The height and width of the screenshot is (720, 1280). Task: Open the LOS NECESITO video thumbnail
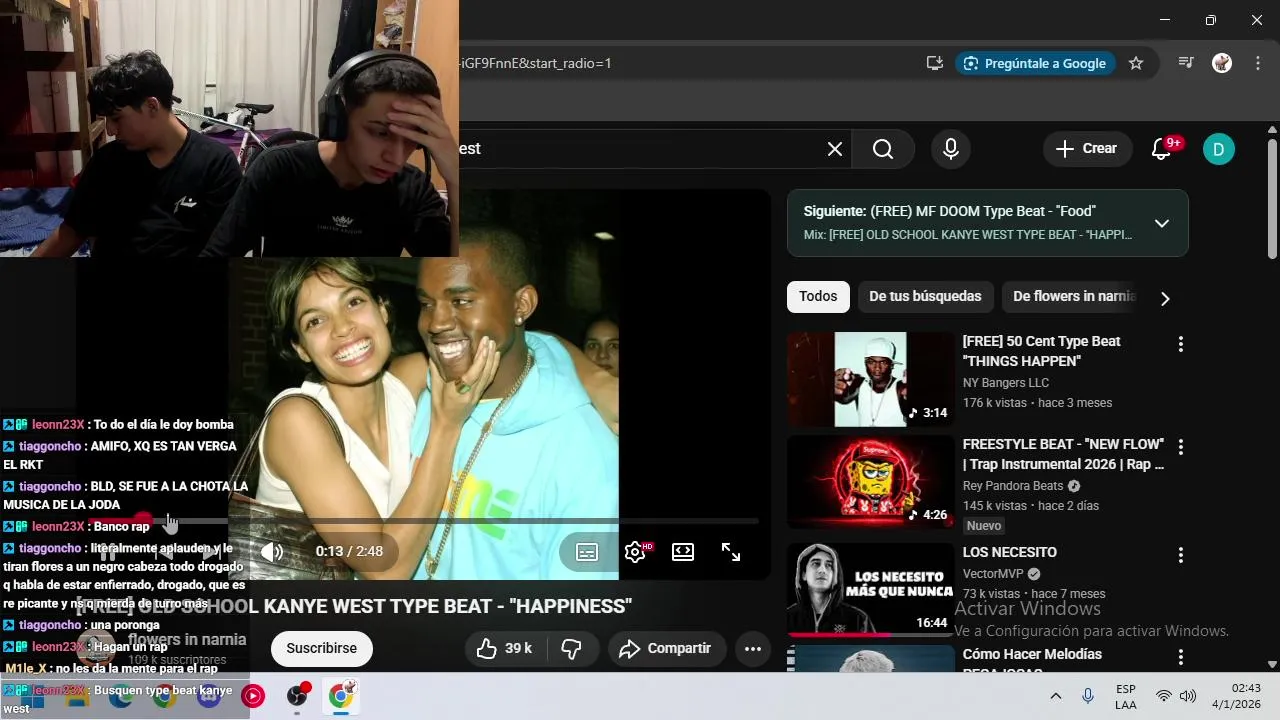[871, 589]
